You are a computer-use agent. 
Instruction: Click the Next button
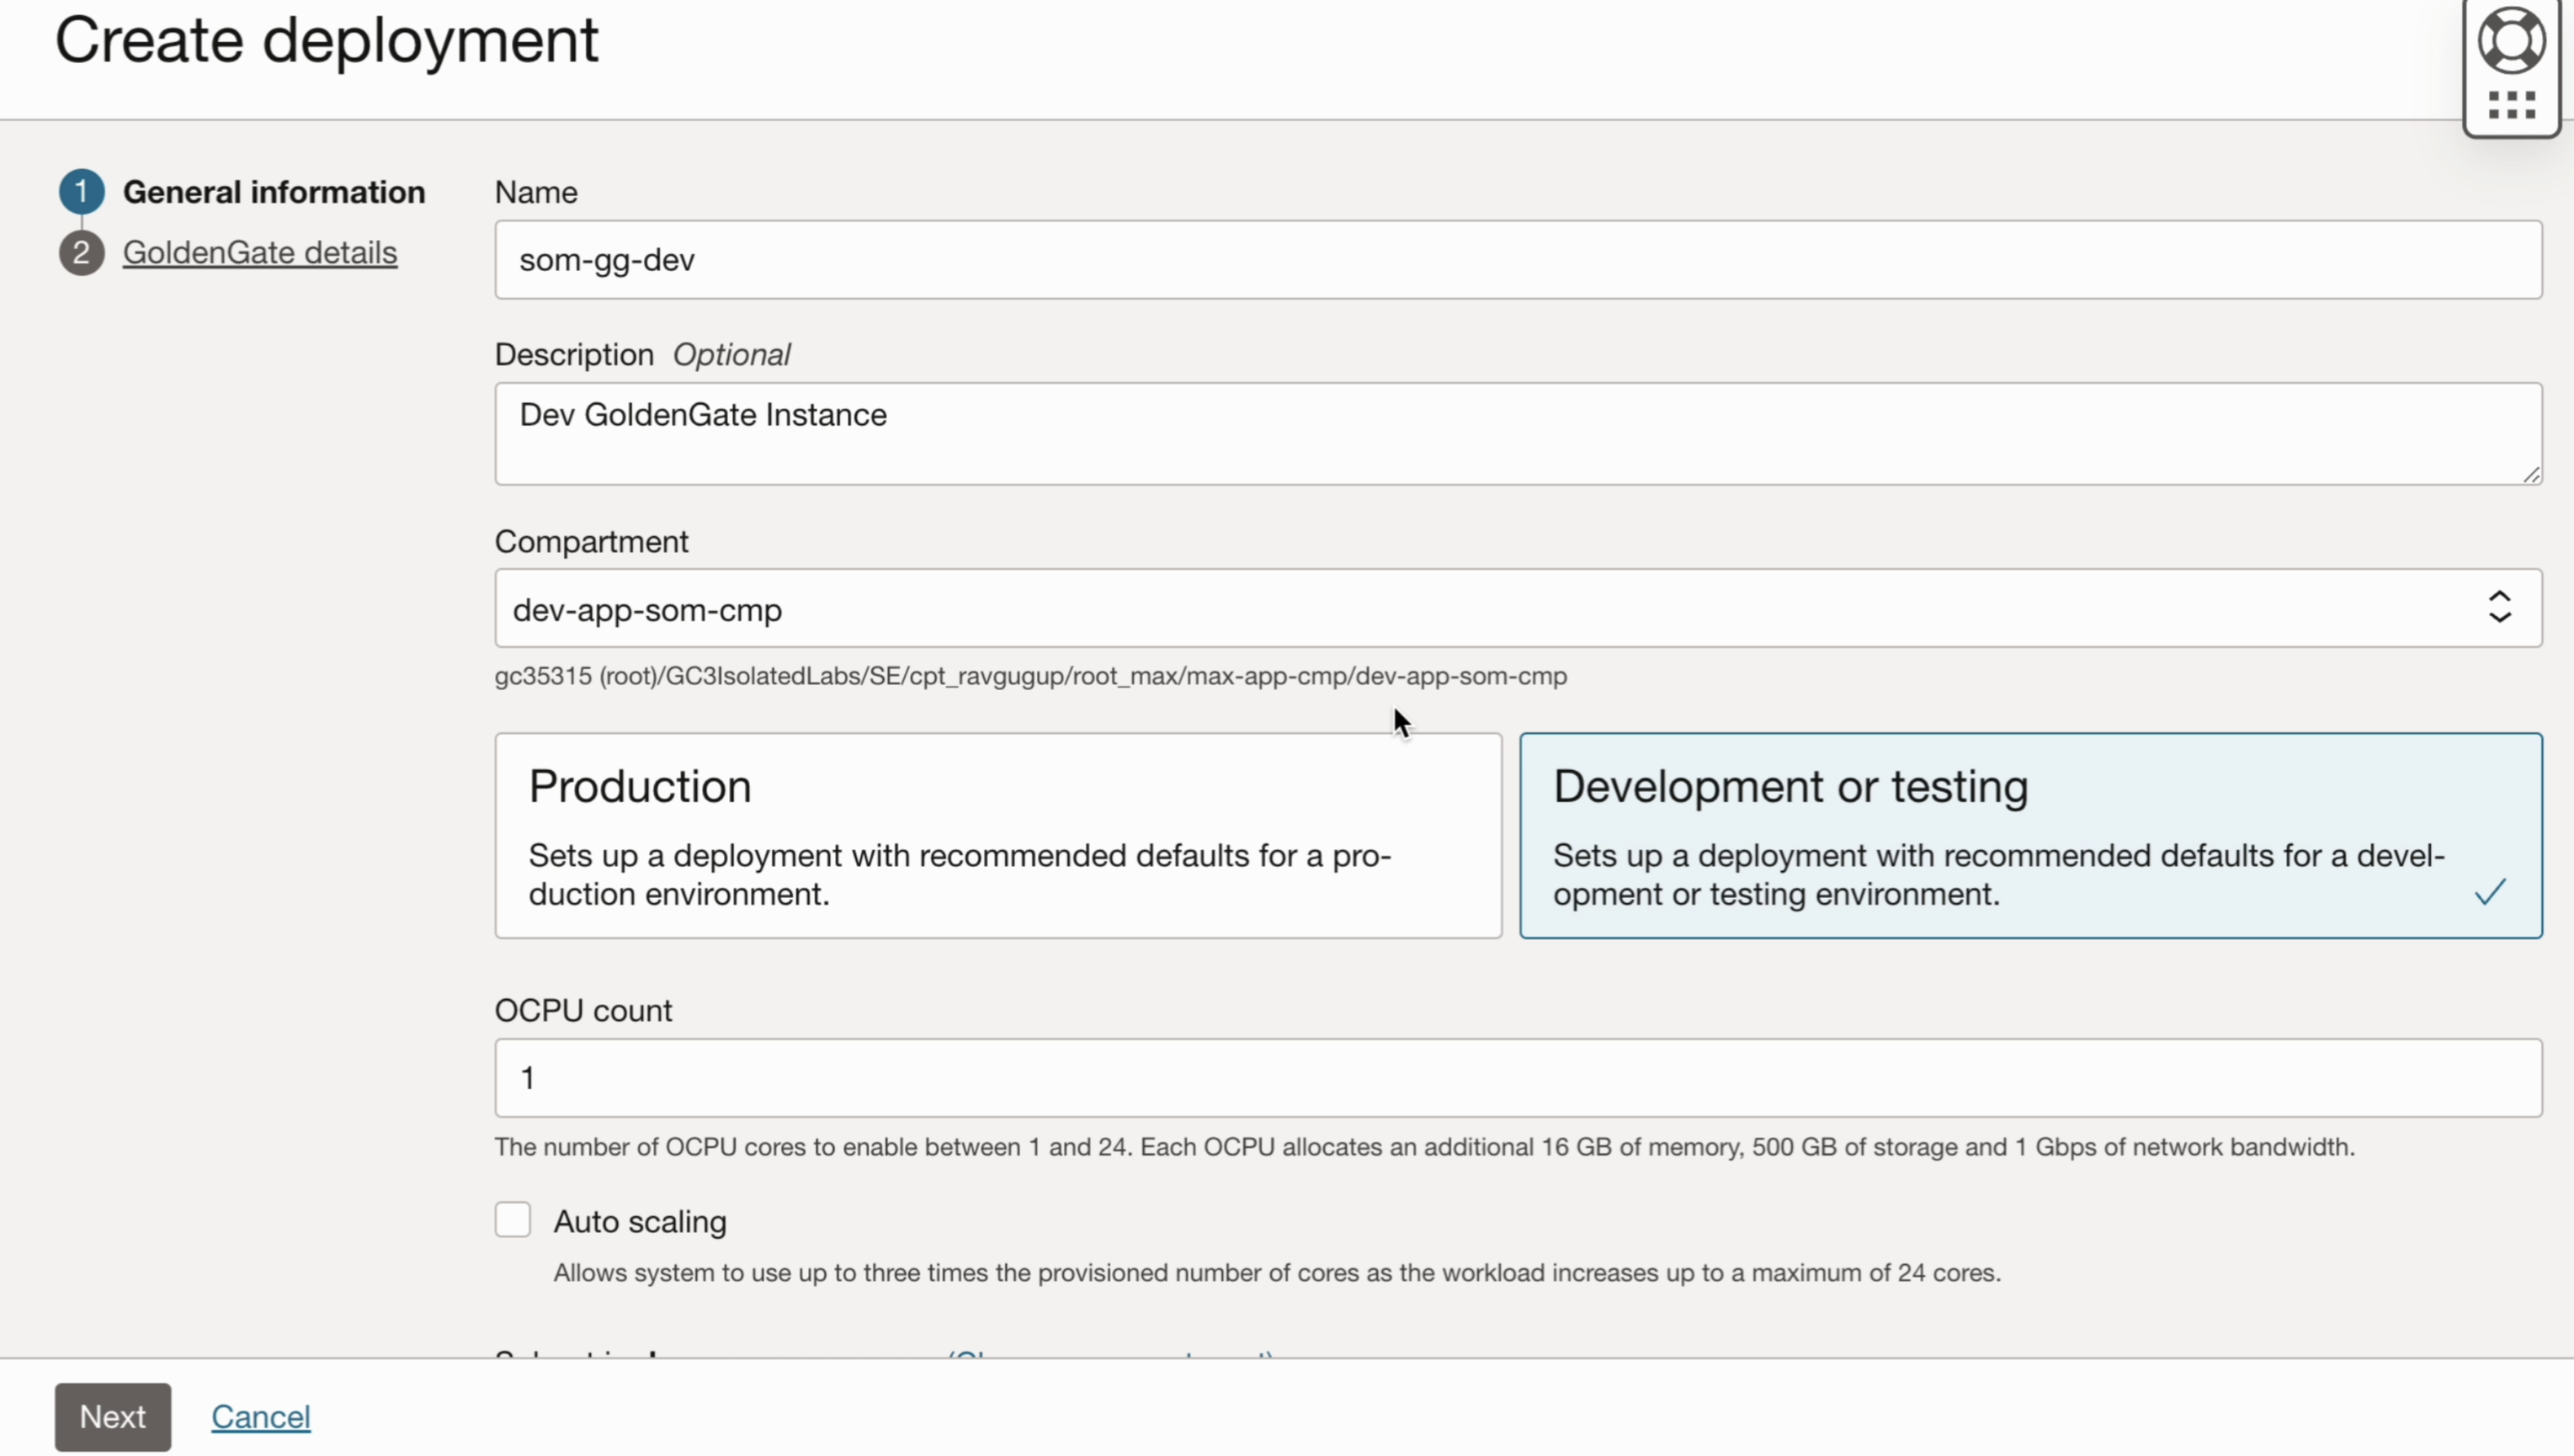click(112, 1416)
